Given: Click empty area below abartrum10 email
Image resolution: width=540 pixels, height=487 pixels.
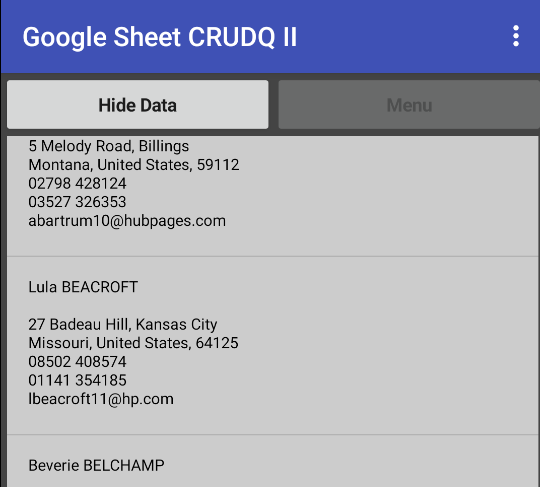Looking at the screenshot, I should pyautogui.click(x=272, y=243).
